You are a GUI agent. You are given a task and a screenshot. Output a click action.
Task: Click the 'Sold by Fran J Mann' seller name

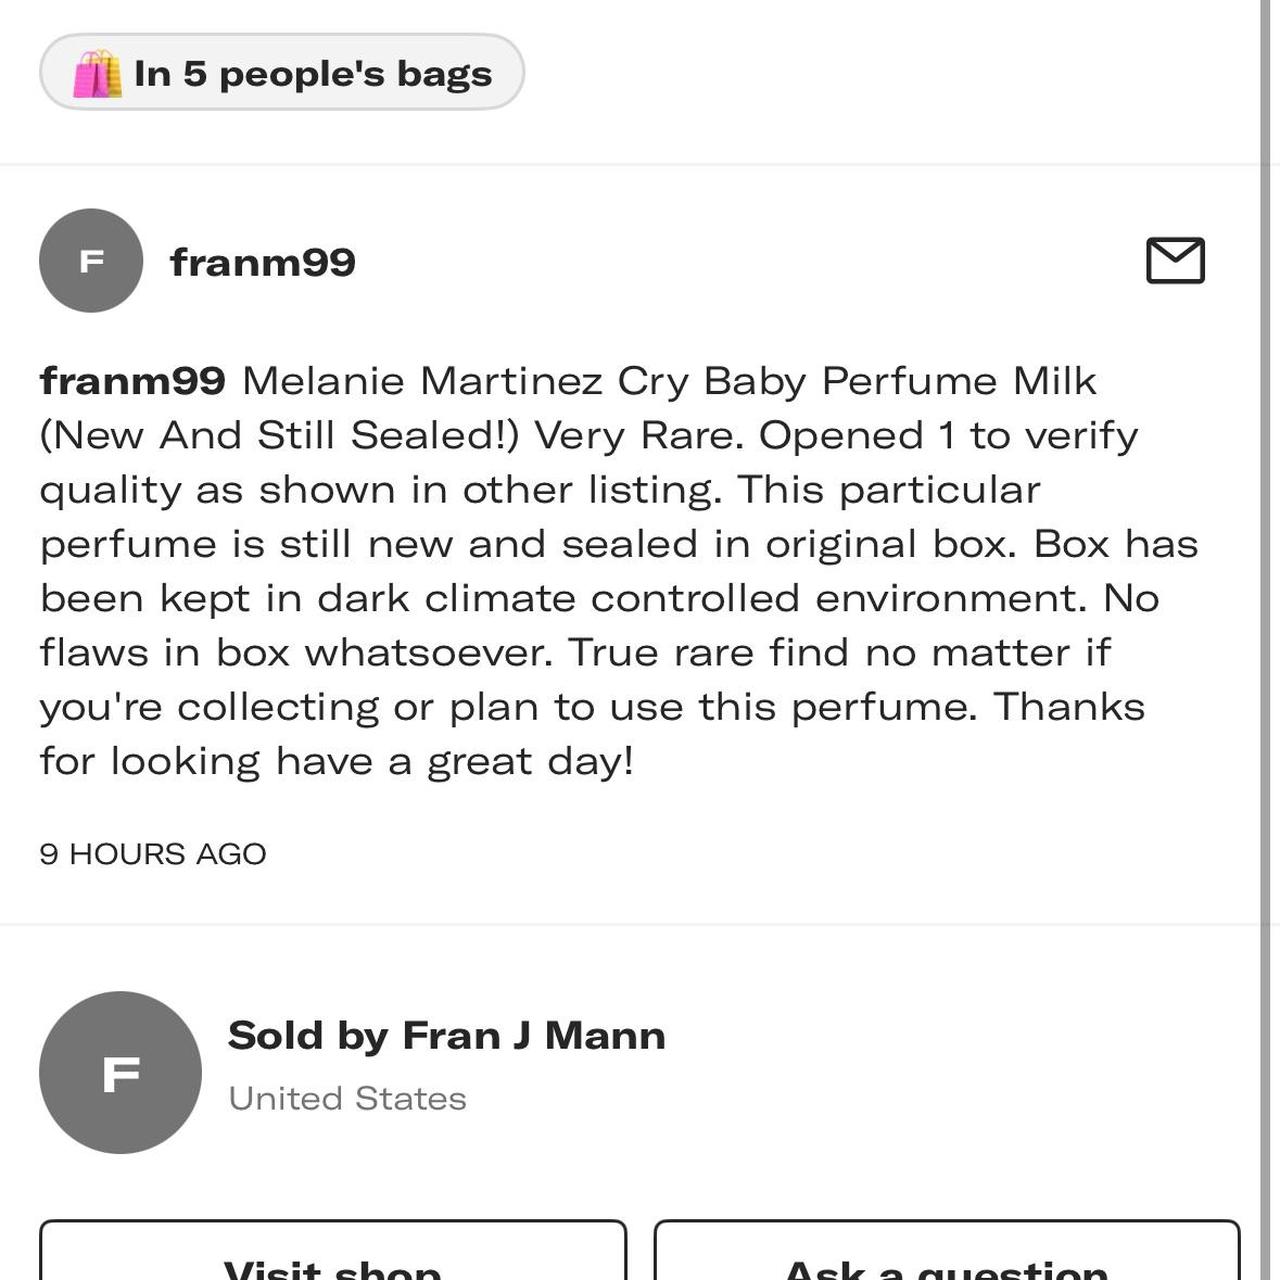tap(447, 1035)
